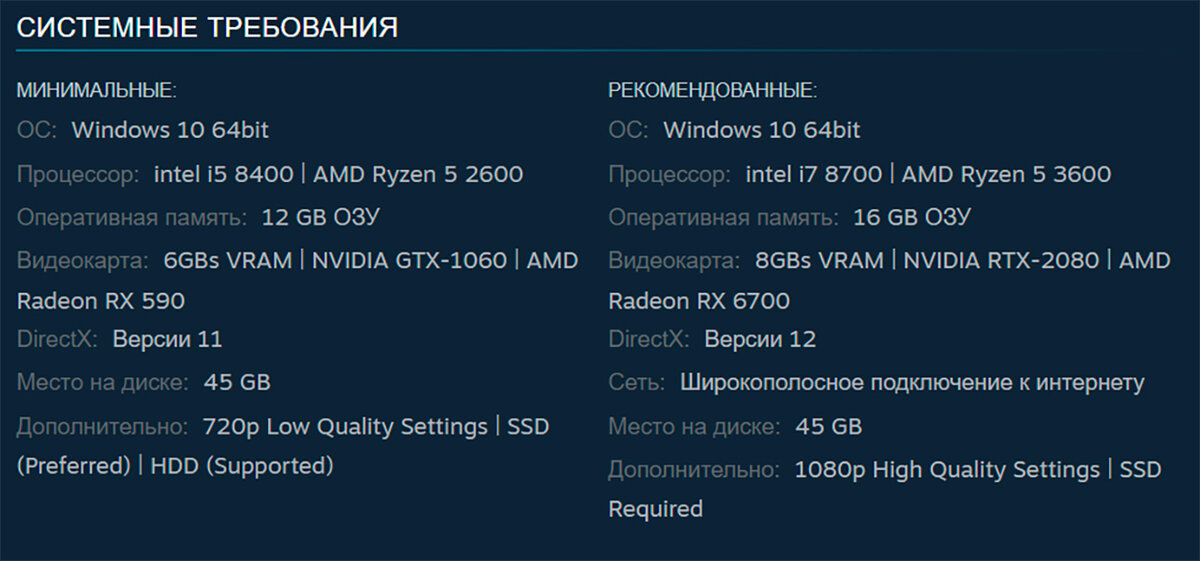Click the DirectX Версии 11 value
Screen dimensions: 1200x561
[x=167, y=340]
